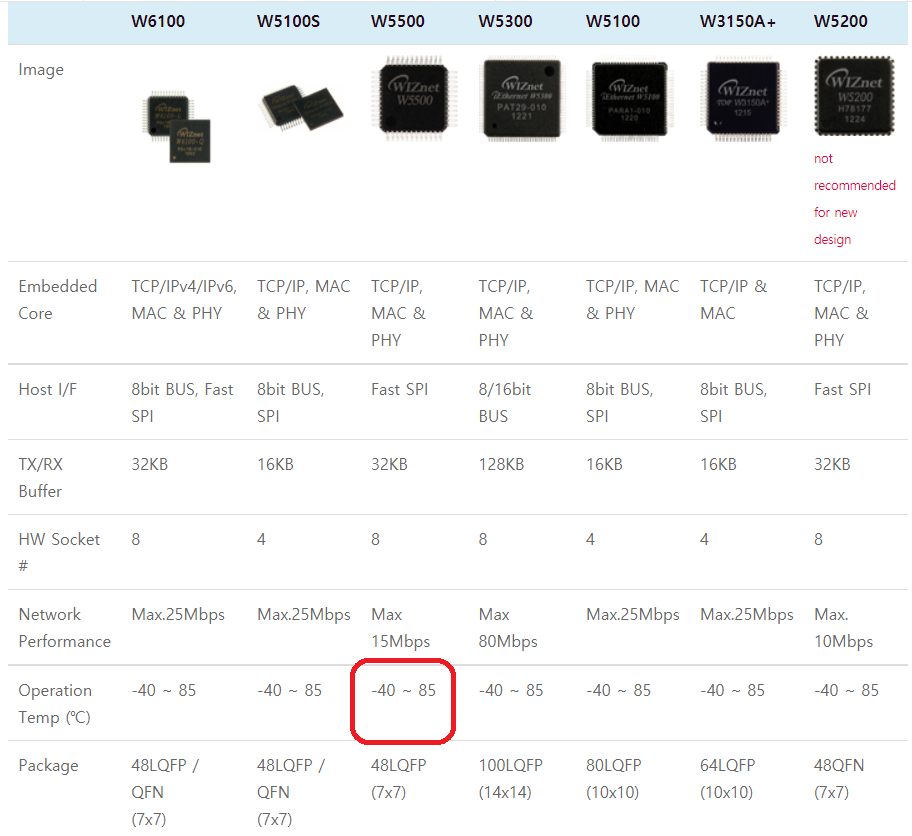
Task: Click W5100S's HW socket count '4'
Action: tap(261, 539)
